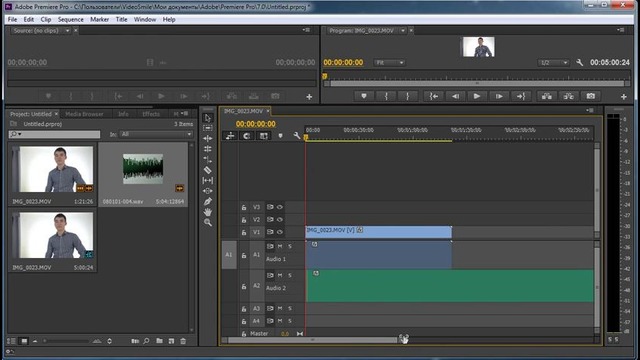Click Export Frame camera icon
Screen dimensions: 640x360
coord(591,96)
